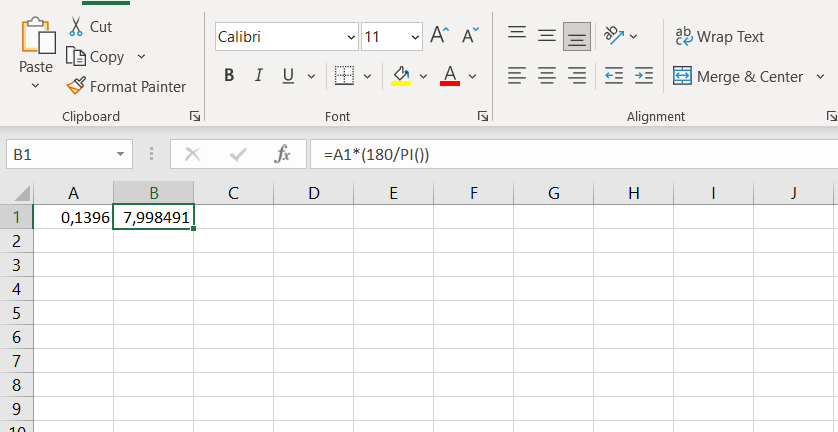The image size is (838, 432).
Task: Activate the Format Painter brush
Action: click(x=76, y=87)
